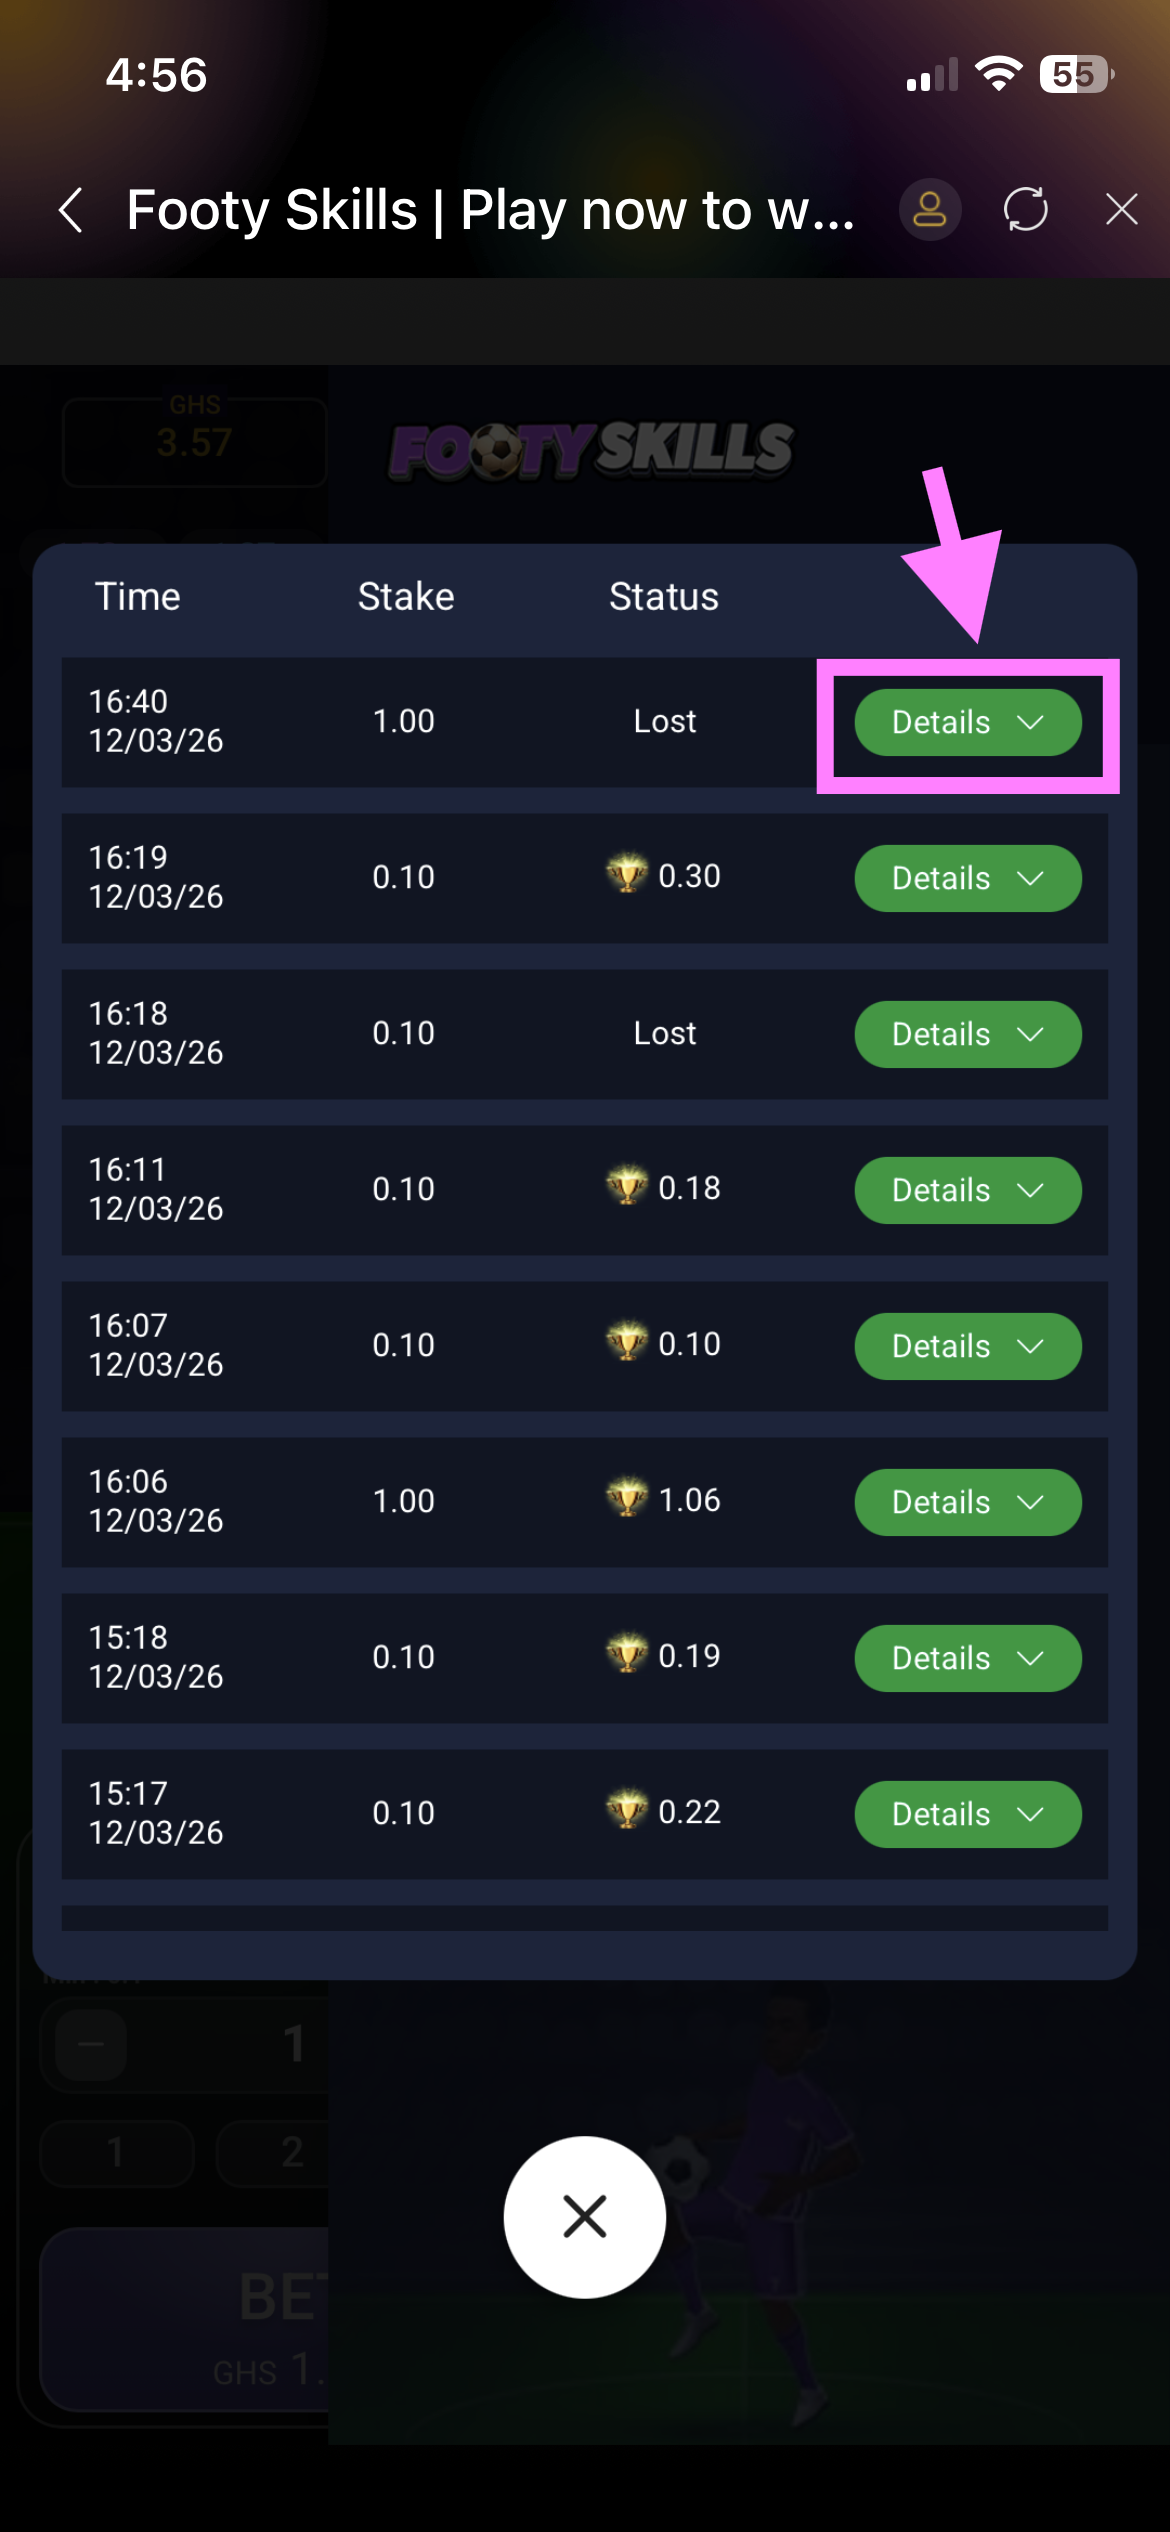1170x2532 pixels.
Task: Click the Status column header
Action: point(664,597)
